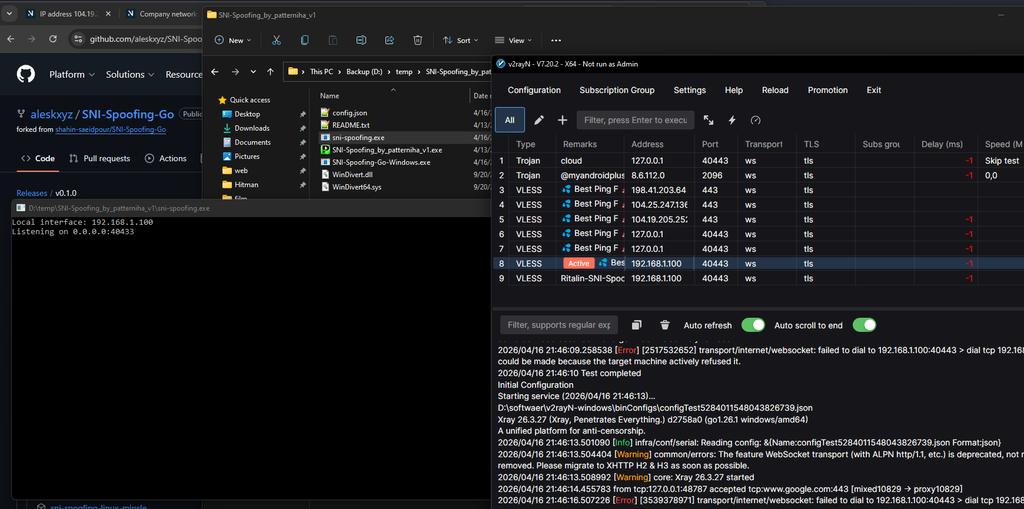Click the pencil edit icon in v2rayN

pyautogui.click(x=539, y=120)
